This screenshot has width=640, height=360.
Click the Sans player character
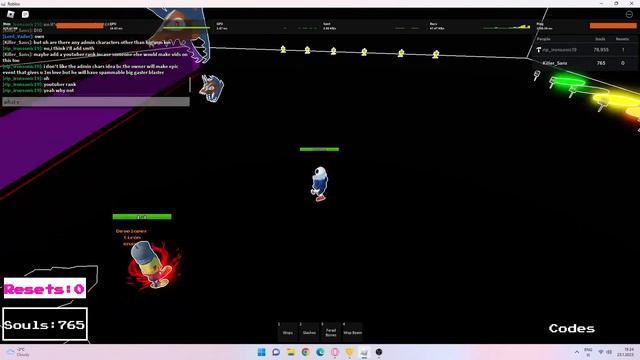[x=320, y=184]
